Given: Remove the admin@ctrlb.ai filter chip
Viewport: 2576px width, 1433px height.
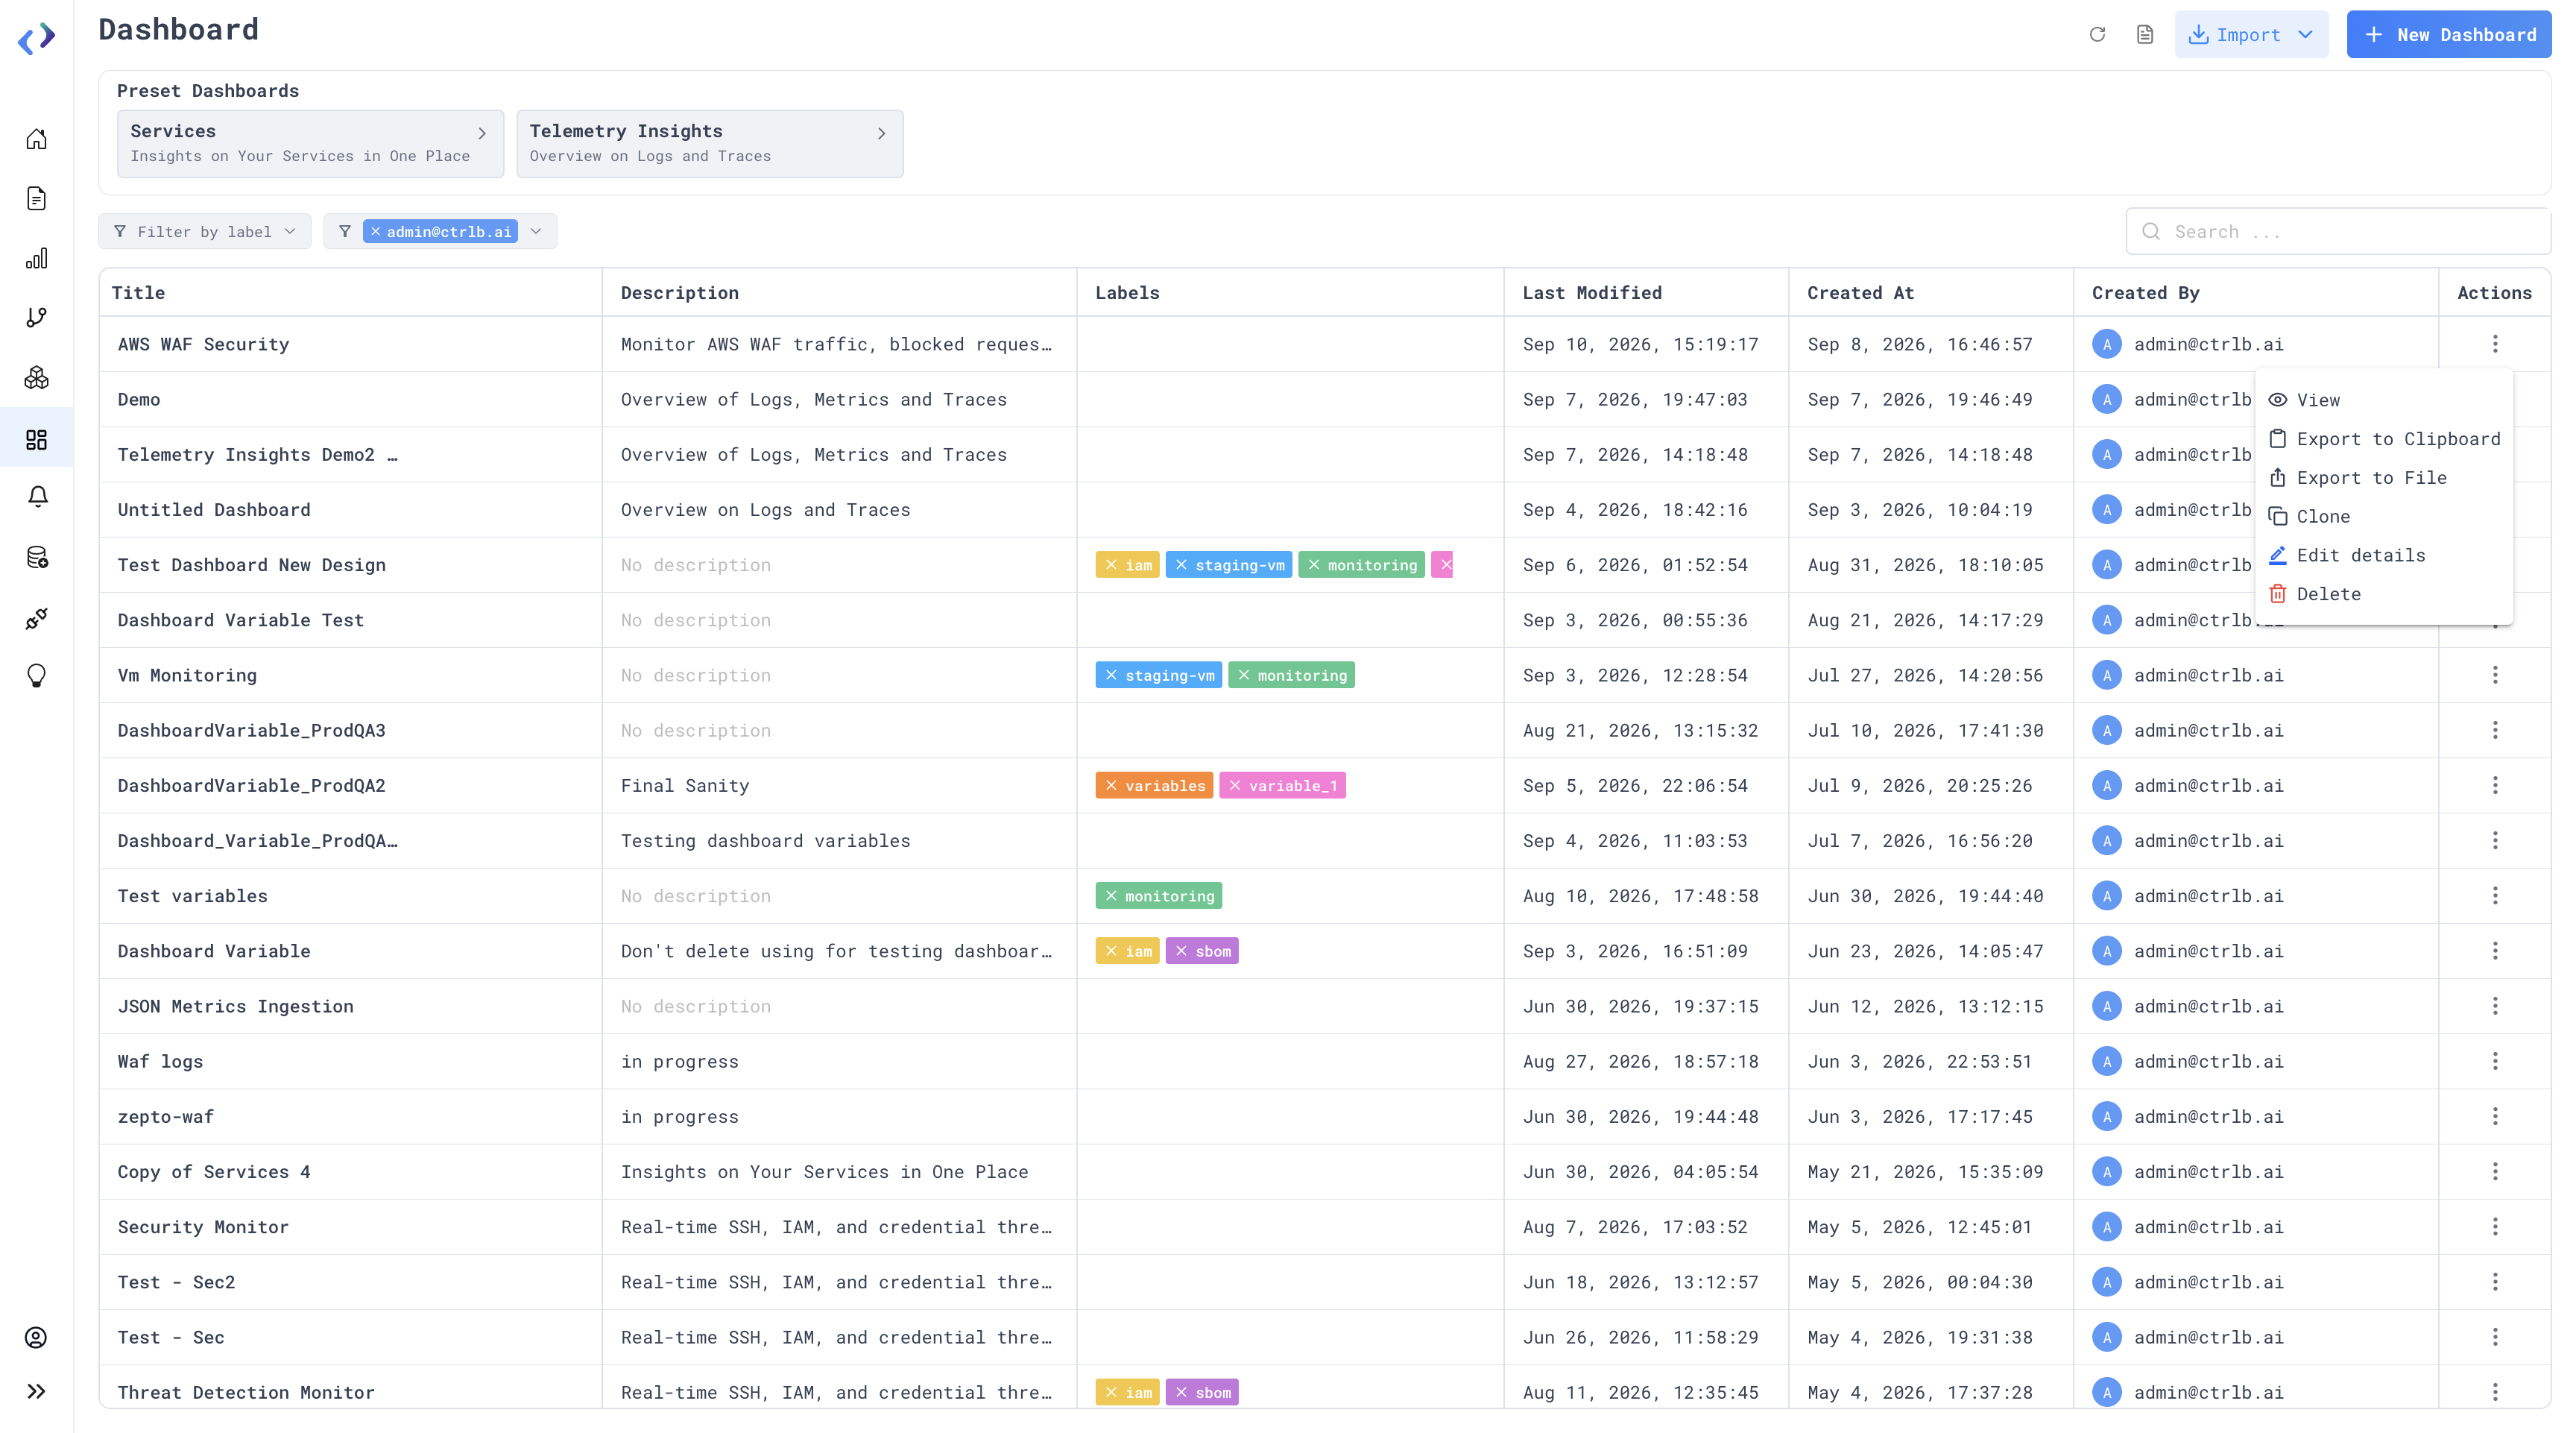Looking at the screenshot, I should pyautogui.click(x=376, y=232).
